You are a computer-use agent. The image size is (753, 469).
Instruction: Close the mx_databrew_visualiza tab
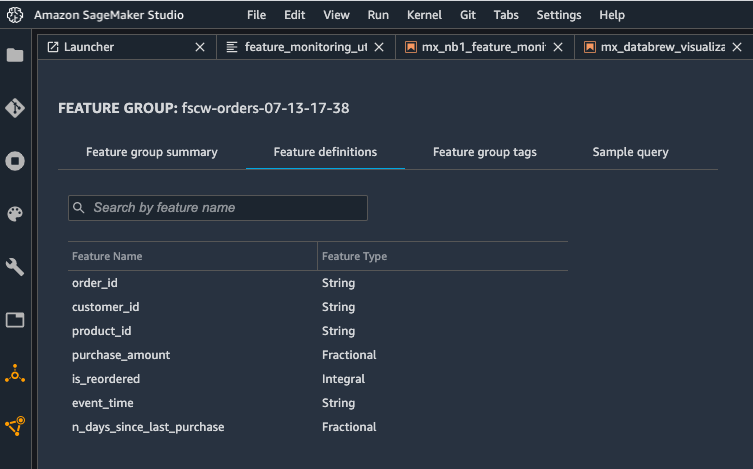click(x=737, y=47)
